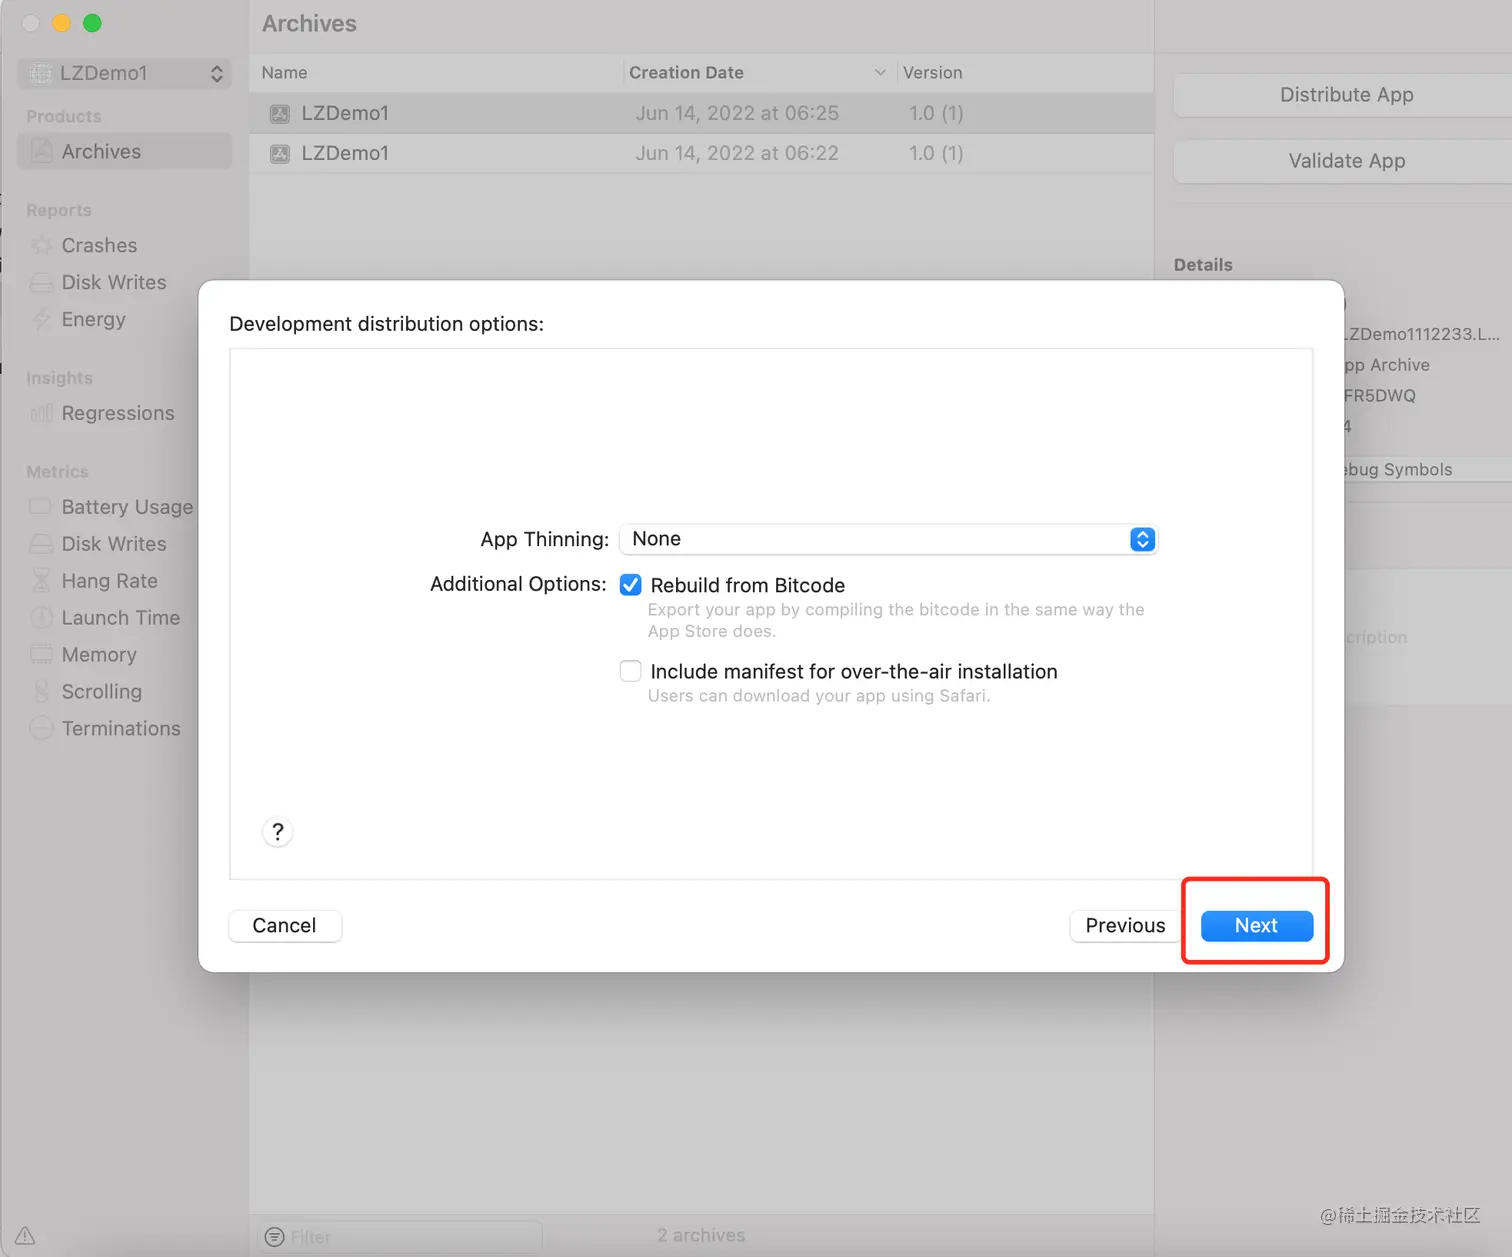Click the Terminations icon
The image size is (1512, 1257).
[41, 729]
